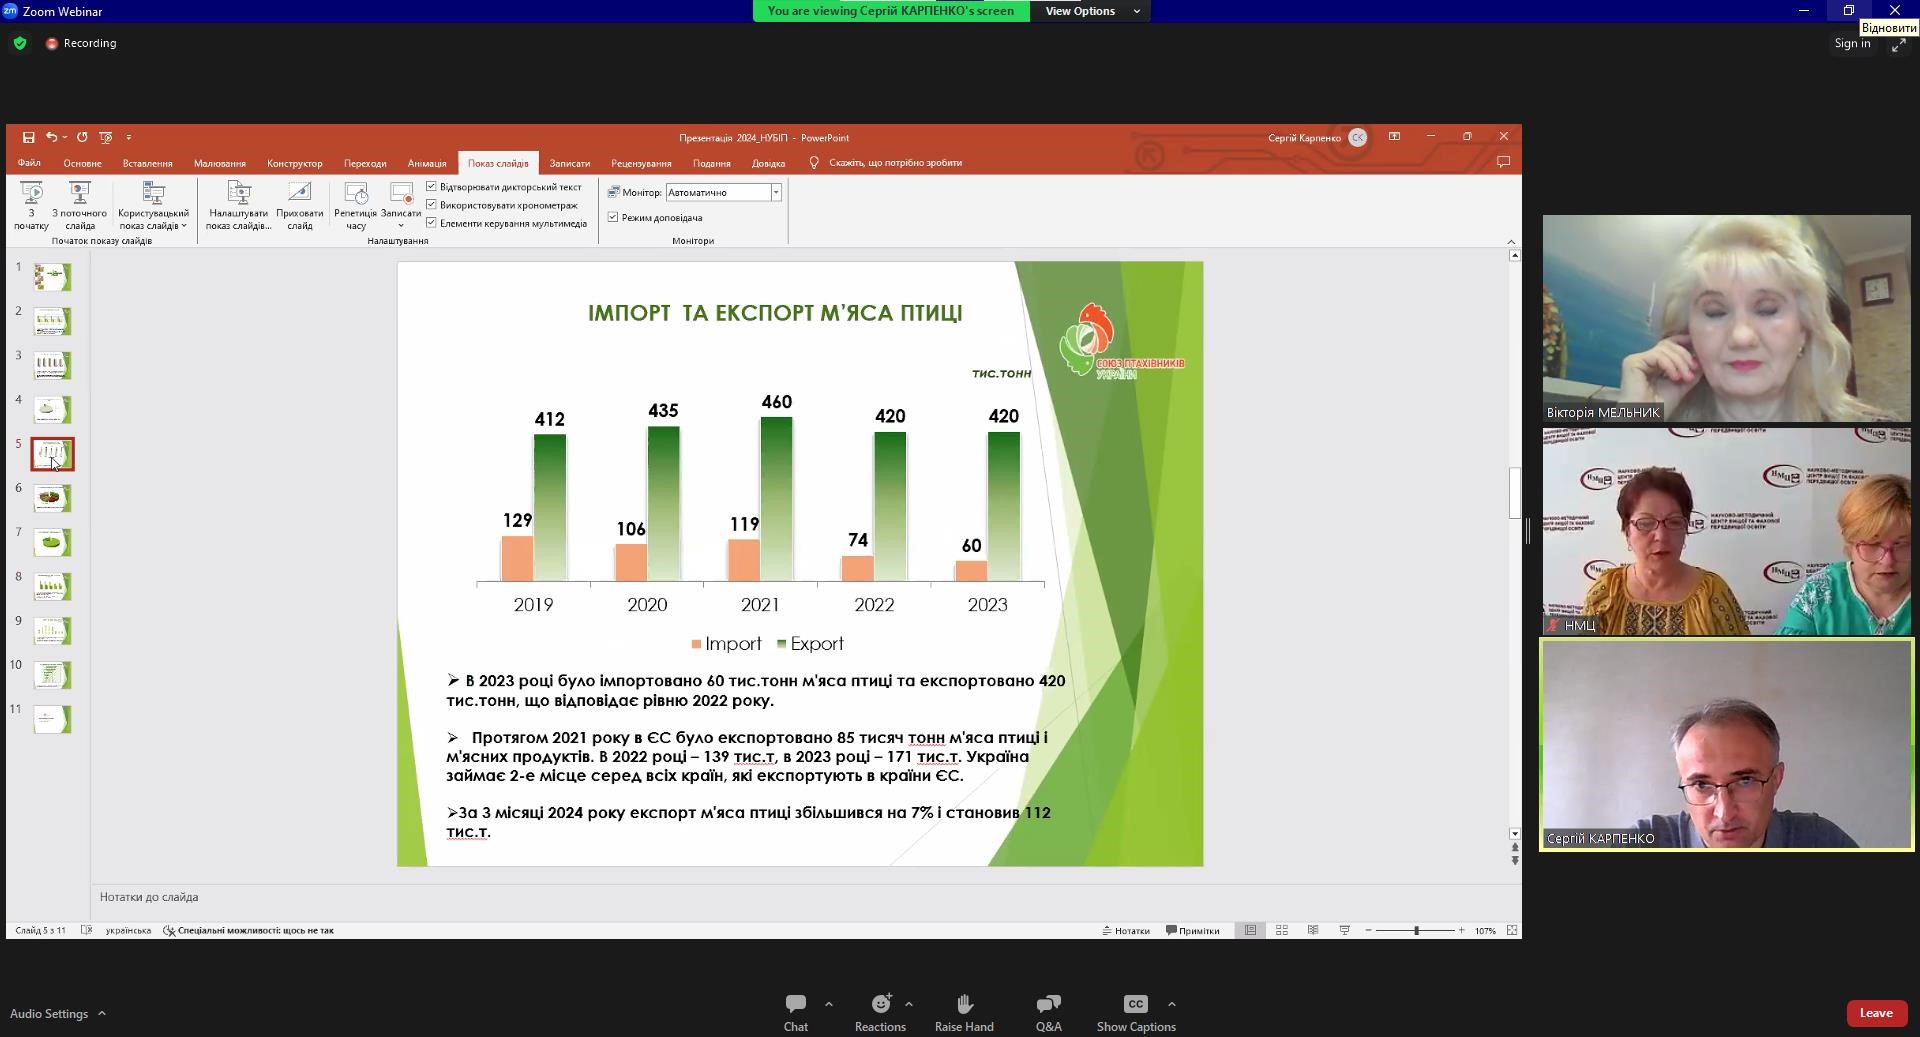Open Монітор Автоматично dropdown
1920x1037 pixels.
coord(775,192)
